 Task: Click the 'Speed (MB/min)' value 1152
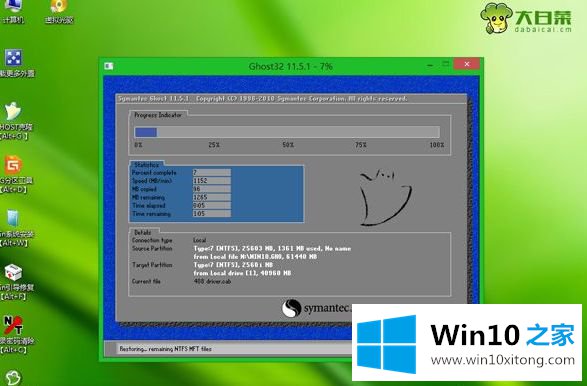pyautogui.click(x=212, y=181)
